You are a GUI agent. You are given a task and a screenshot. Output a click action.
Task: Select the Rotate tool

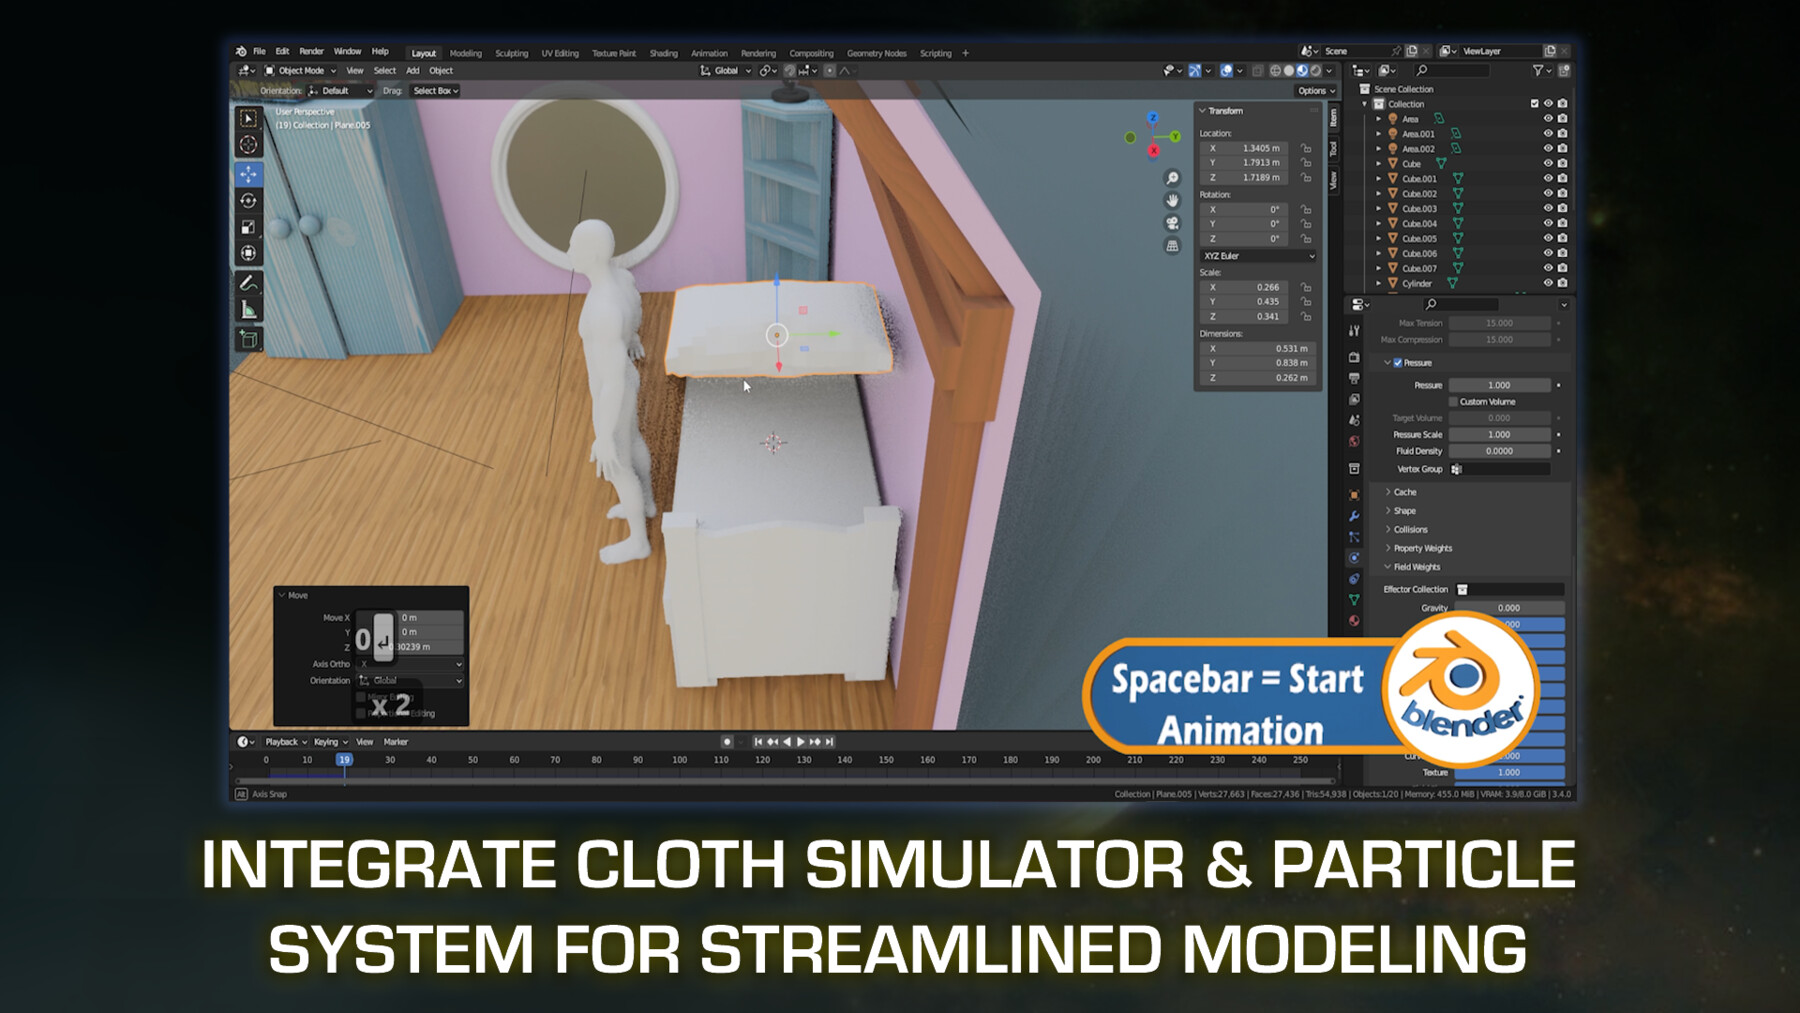247,199
